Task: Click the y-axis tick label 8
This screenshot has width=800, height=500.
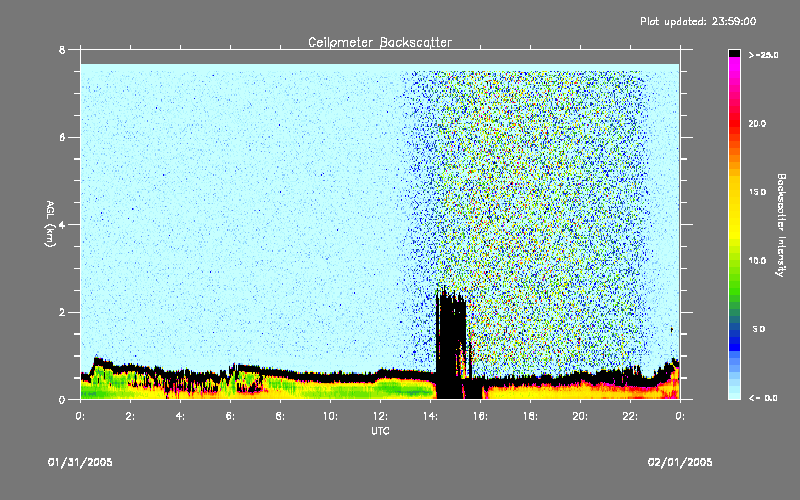Action: click(x=62, y=50)
